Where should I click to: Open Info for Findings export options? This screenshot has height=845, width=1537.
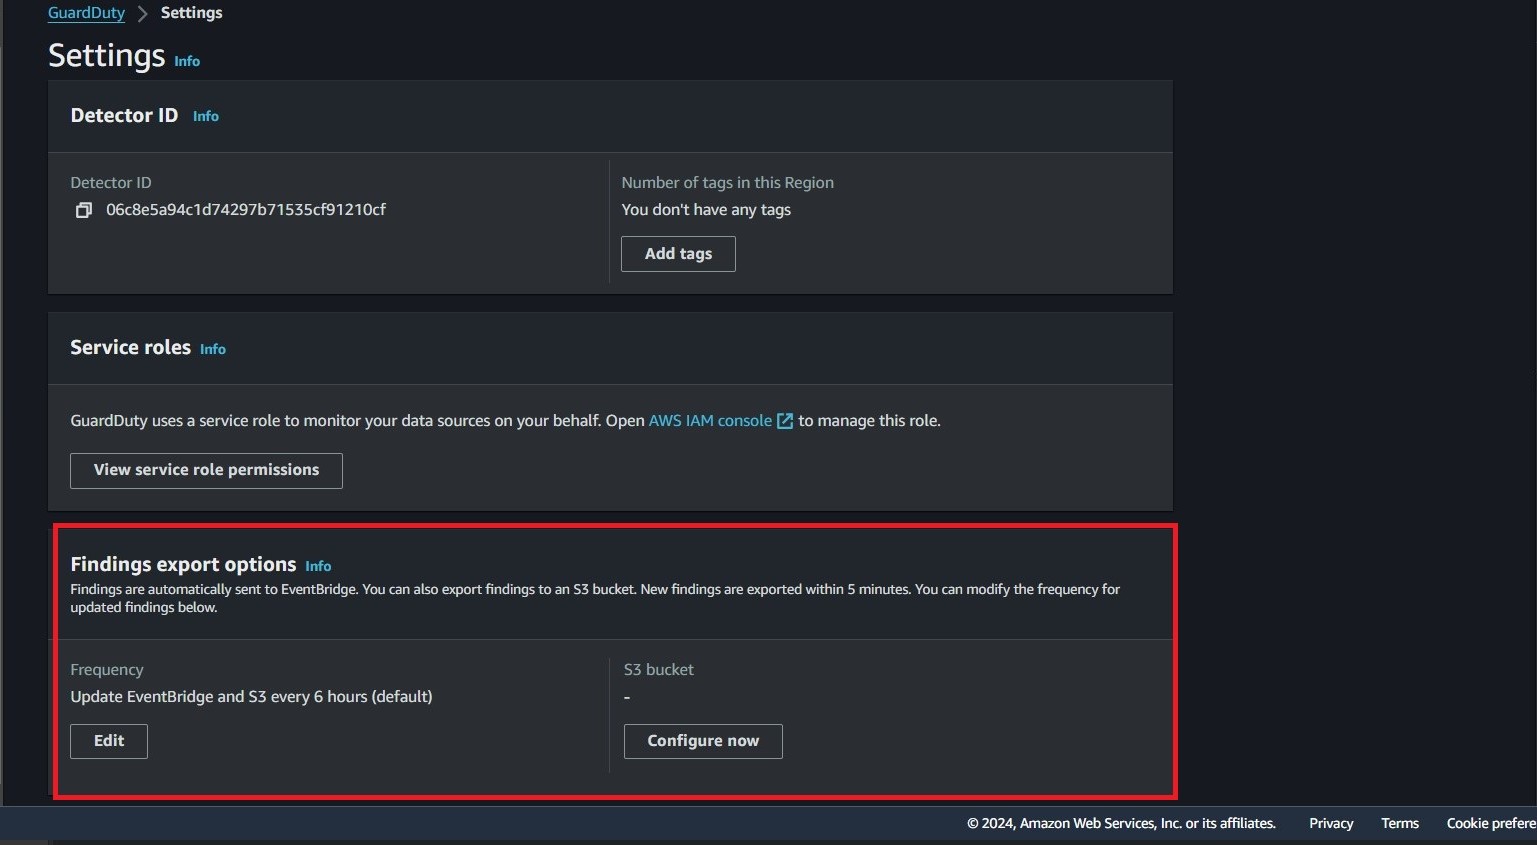coord(318,566)
